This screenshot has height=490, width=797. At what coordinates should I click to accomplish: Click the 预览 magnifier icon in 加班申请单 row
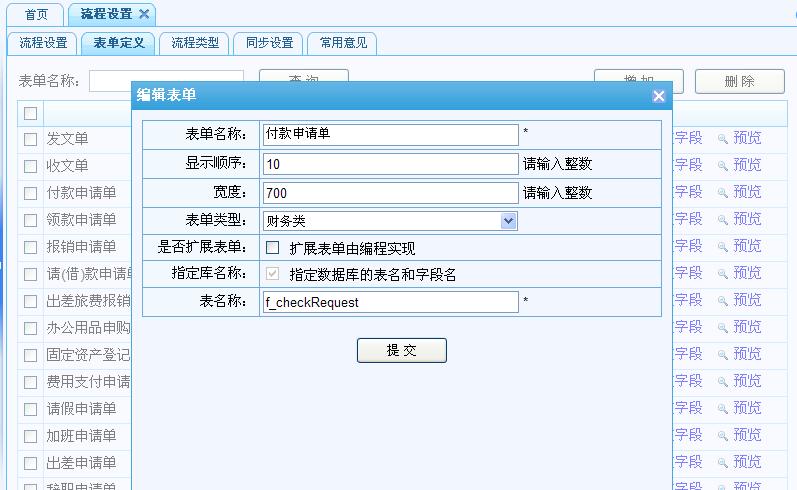(x=722, y=436)
